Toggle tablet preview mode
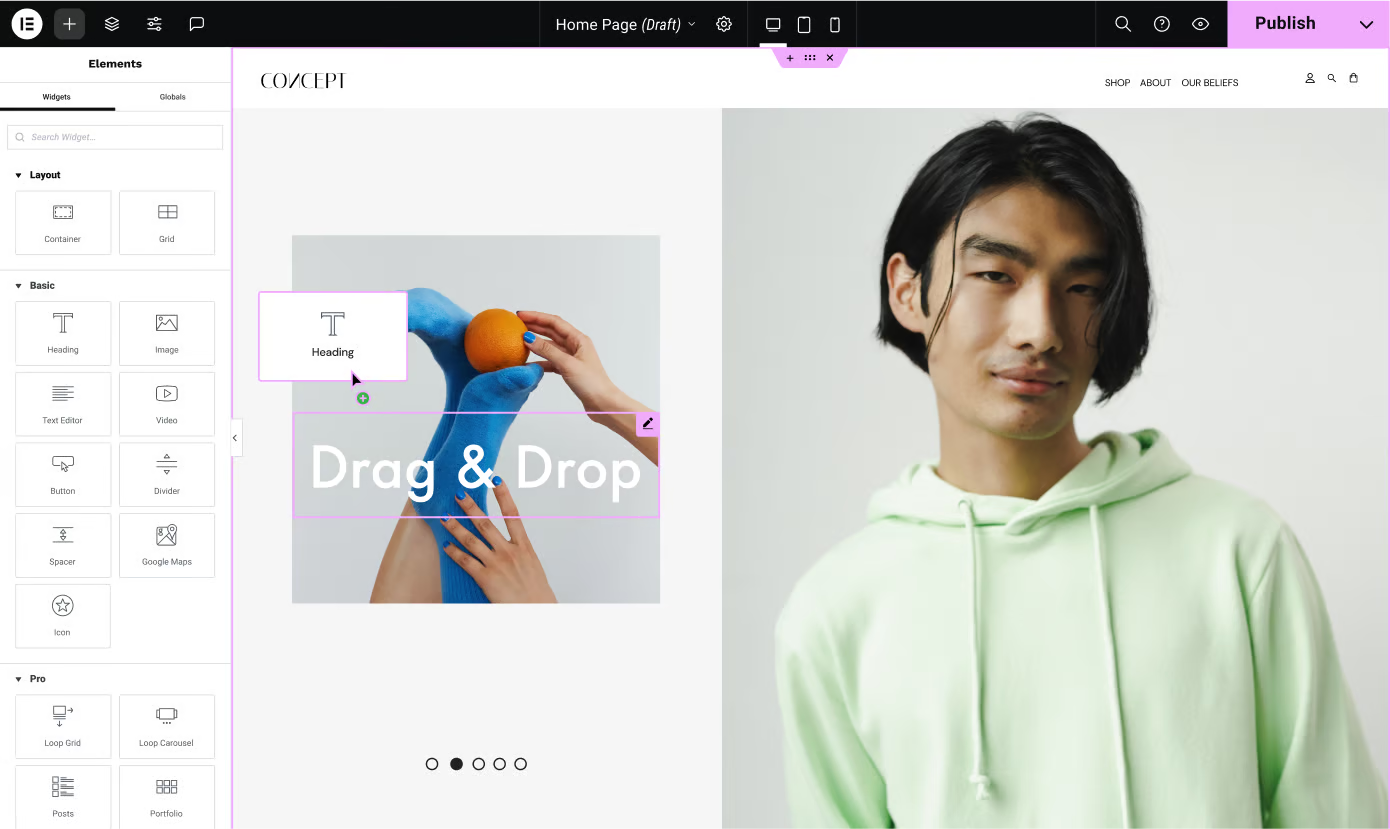 (x=804, y=23)
